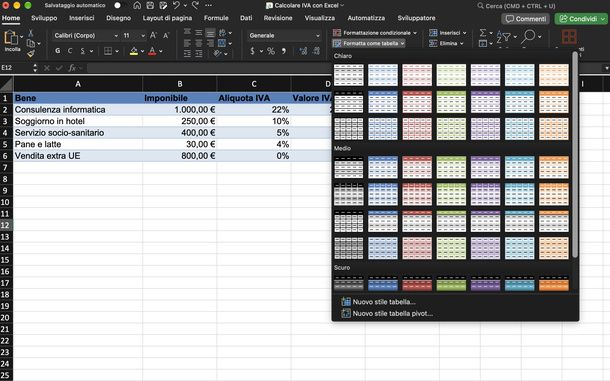Viewport: 610px width, 381px height.
Task: Select the dark orange style under Scuro
Action: [554, 283]
